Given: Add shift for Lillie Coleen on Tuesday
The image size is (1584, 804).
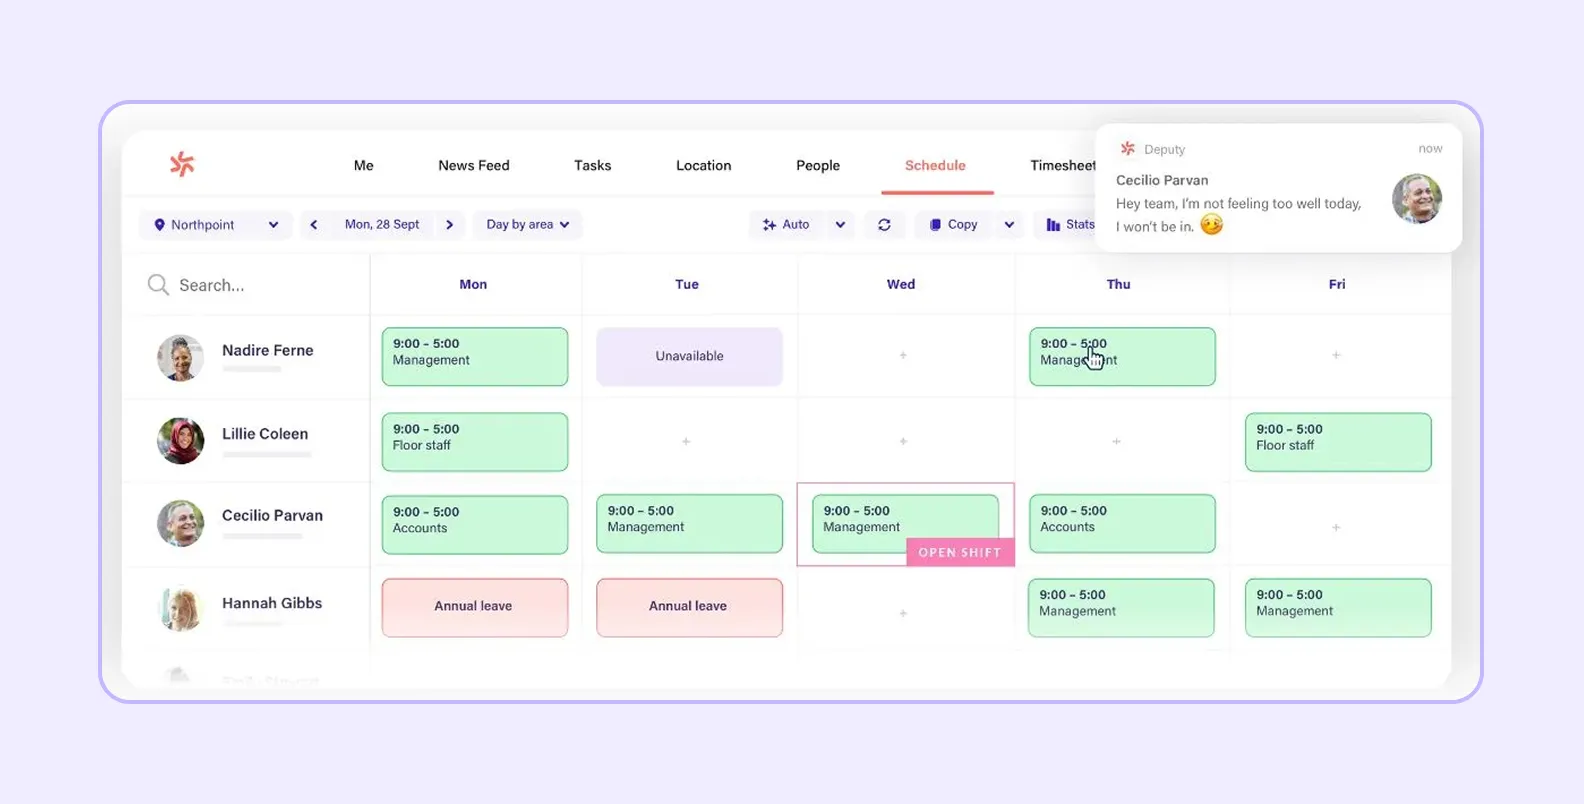Looking at the screenshot, I should 686,441.
